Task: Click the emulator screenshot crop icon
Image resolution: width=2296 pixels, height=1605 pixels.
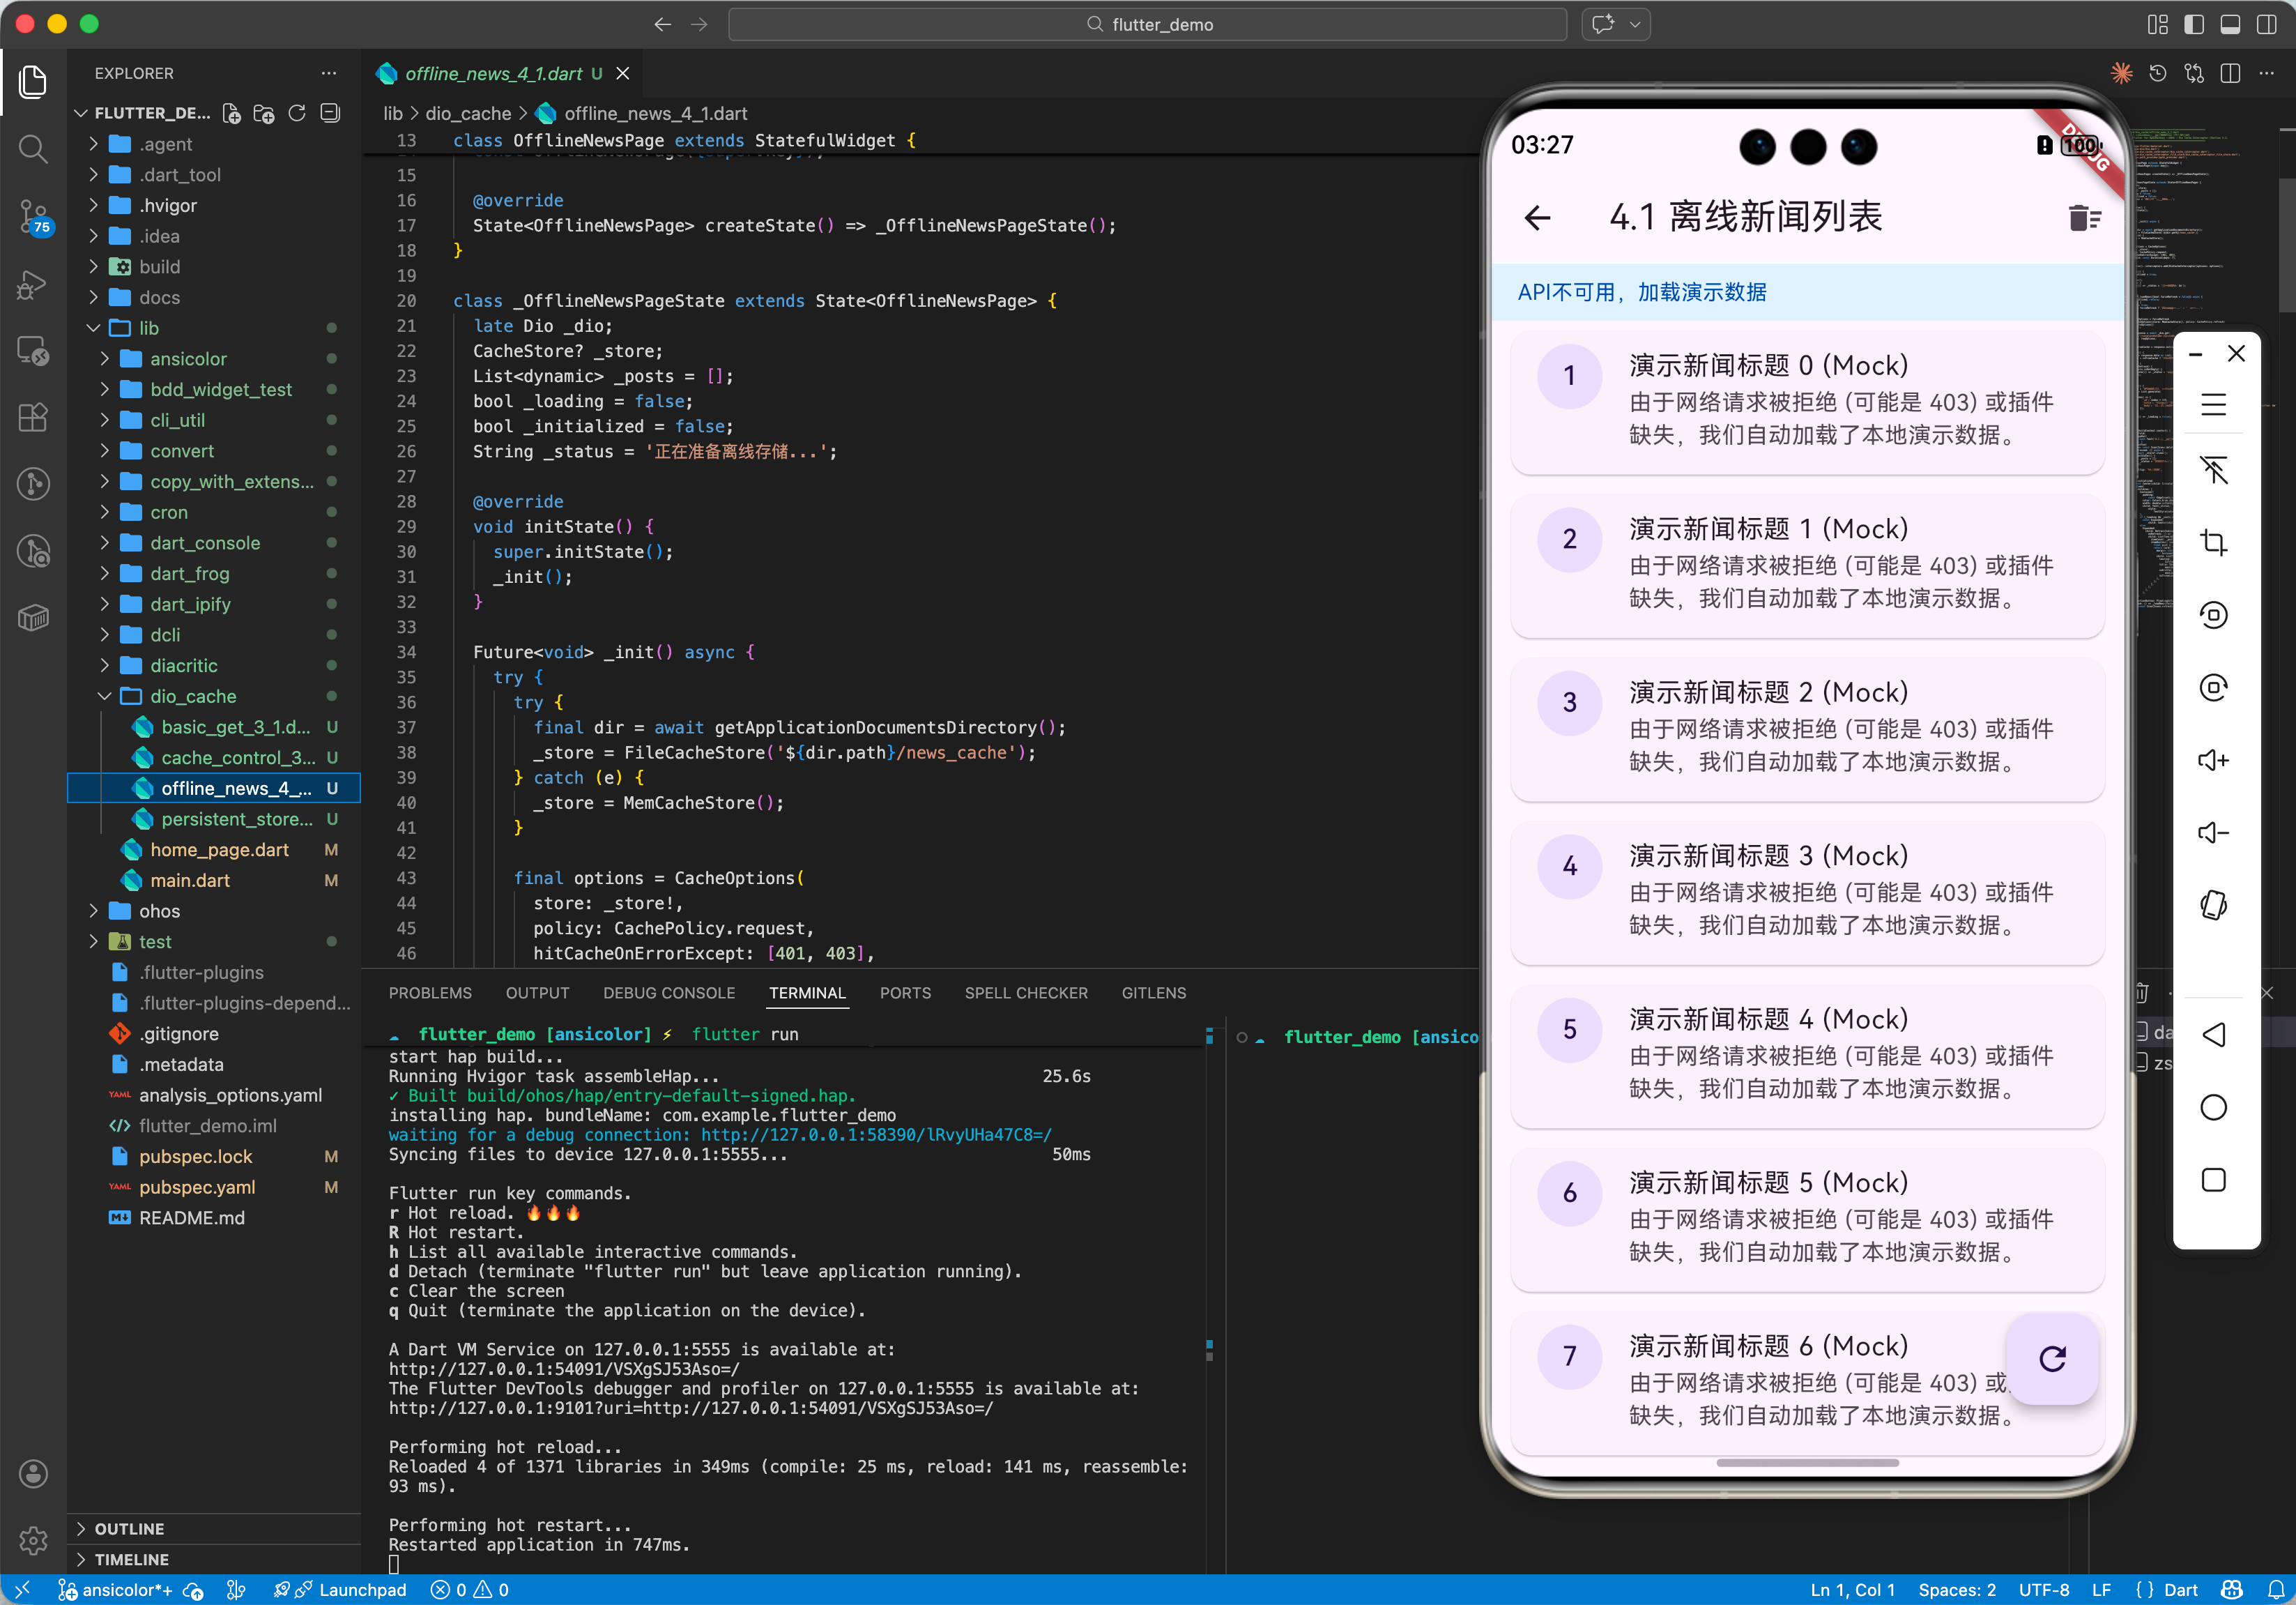Action: pos(2213,543)
